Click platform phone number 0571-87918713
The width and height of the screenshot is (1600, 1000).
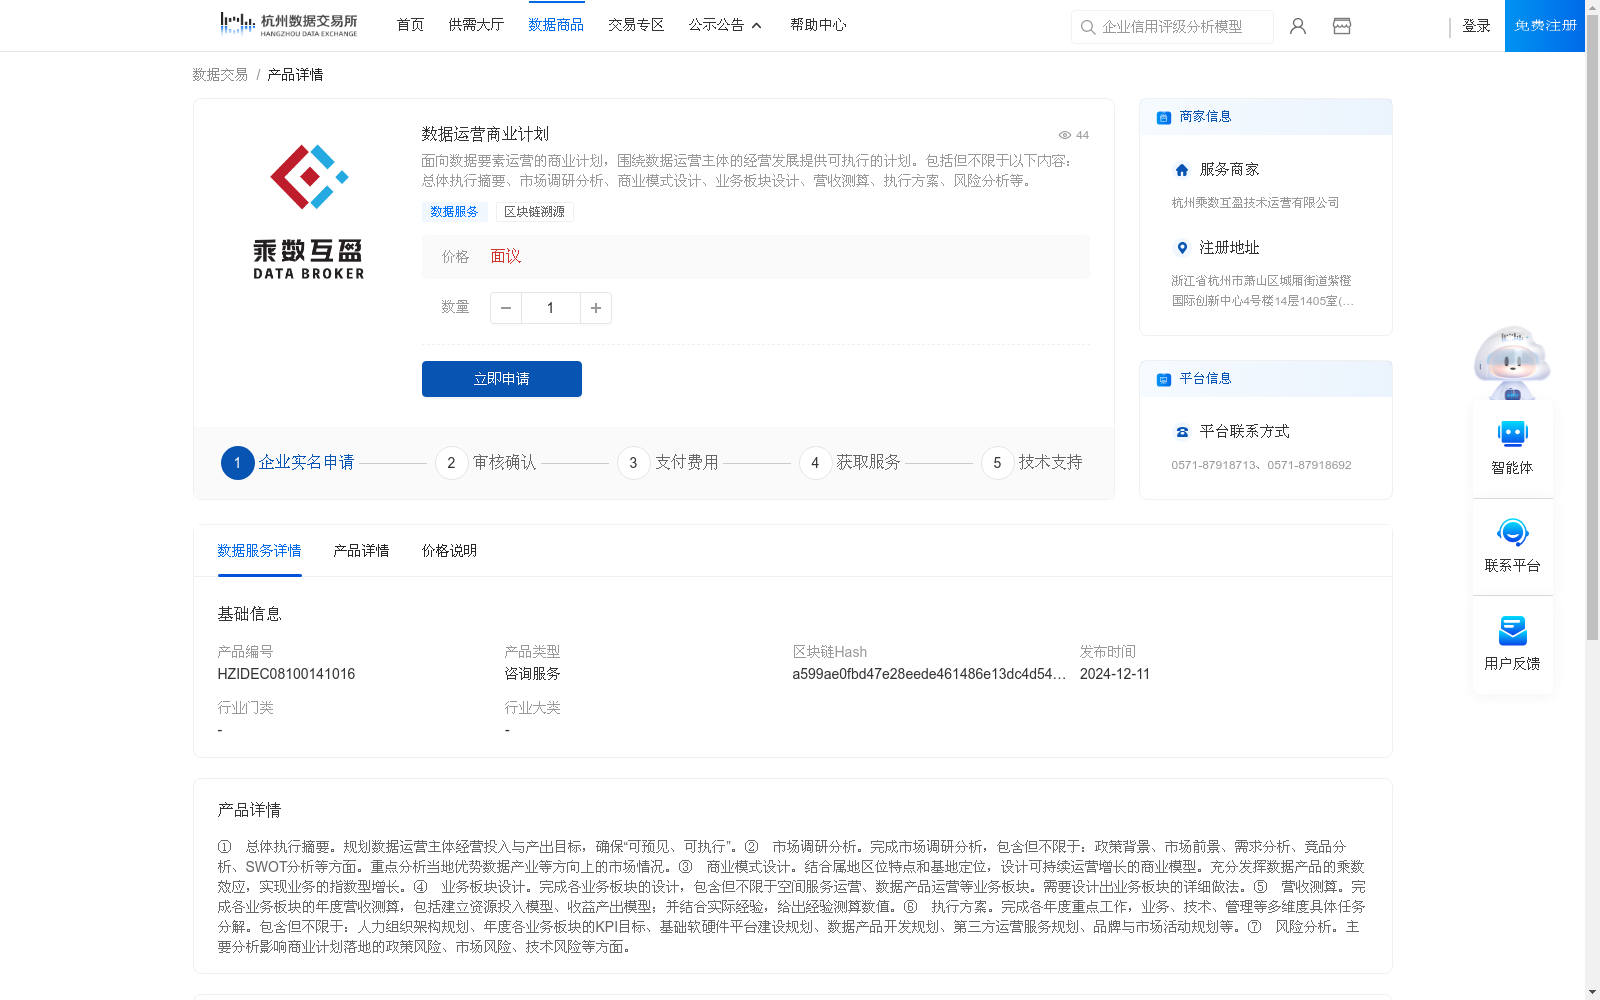(x=1215, y=465)
